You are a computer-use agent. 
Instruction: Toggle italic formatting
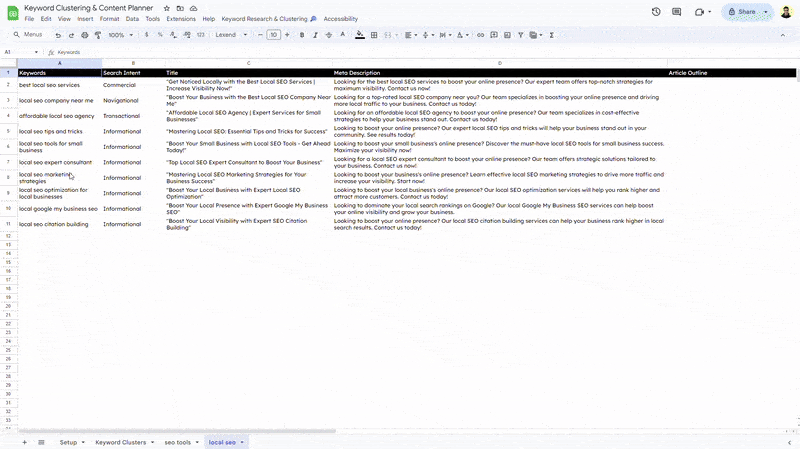coord(315,35)
